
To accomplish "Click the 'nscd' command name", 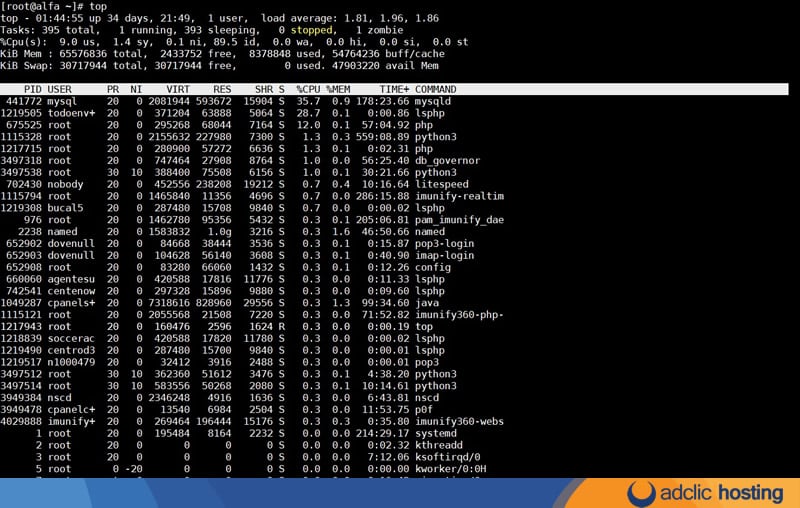I will (x=427, y=398).
